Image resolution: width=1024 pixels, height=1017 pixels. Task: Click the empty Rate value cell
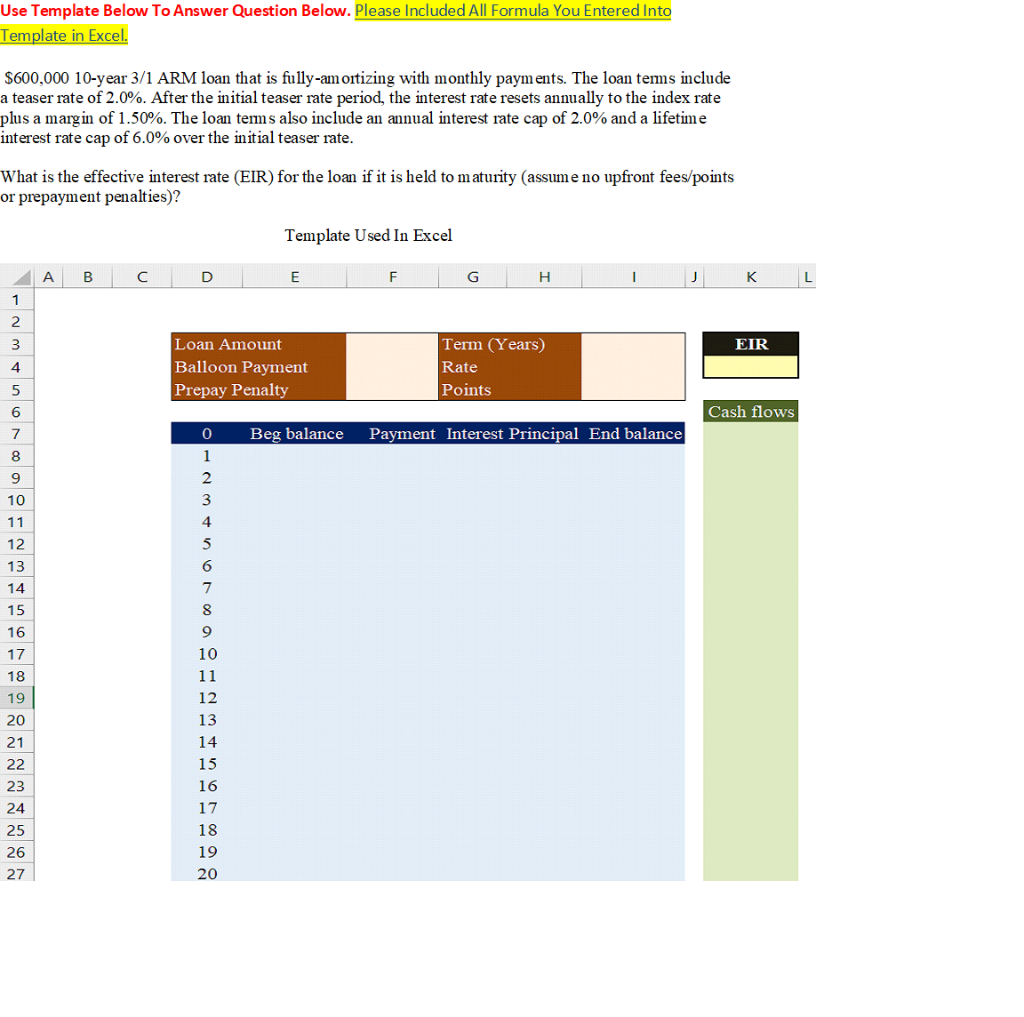coord(633,367)
